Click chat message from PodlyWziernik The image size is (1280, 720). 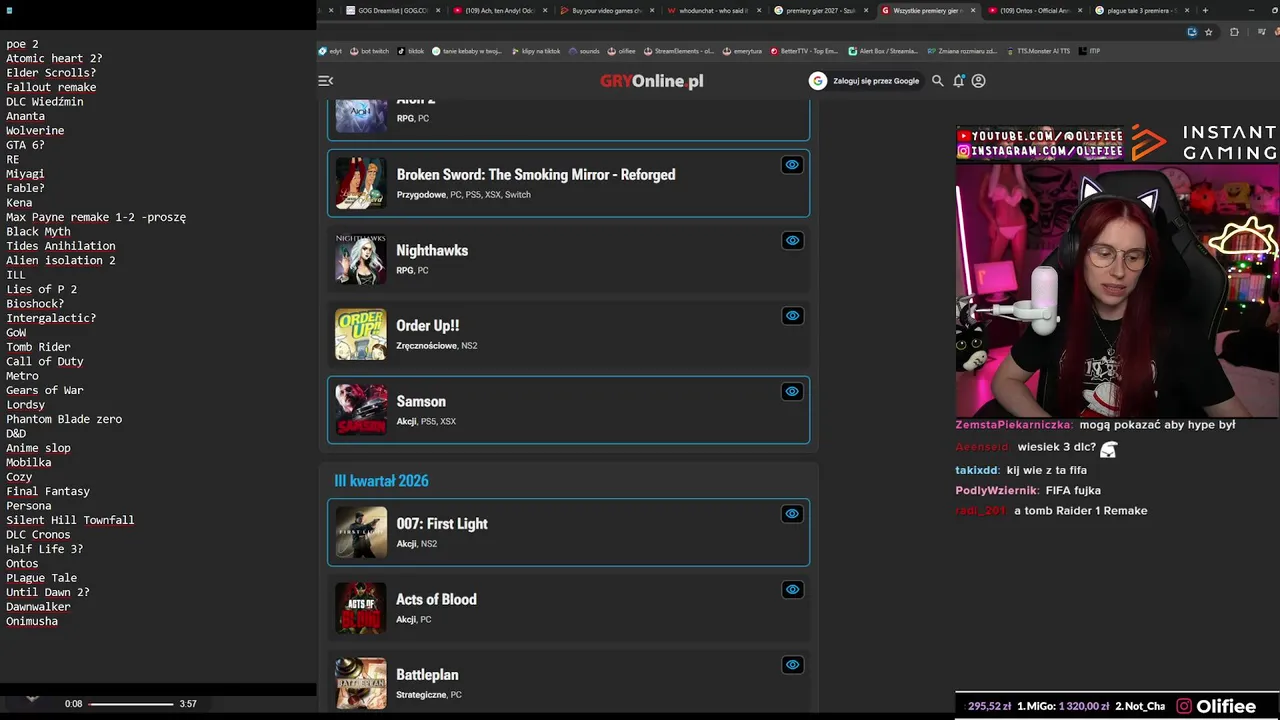pos(1028,490)
